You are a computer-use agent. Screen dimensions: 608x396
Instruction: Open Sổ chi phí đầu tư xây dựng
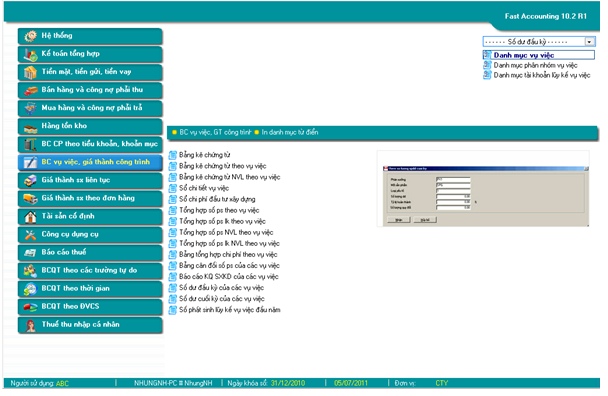pos(212,199)
